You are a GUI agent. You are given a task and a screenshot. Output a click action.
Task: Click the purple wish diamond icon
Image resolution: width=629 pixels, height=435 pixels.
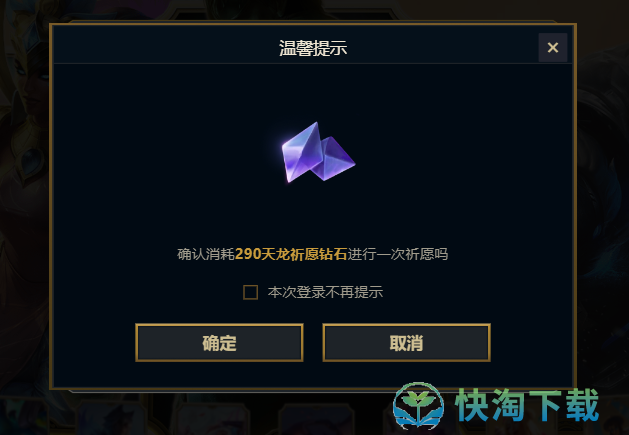(x=318, y=152)
